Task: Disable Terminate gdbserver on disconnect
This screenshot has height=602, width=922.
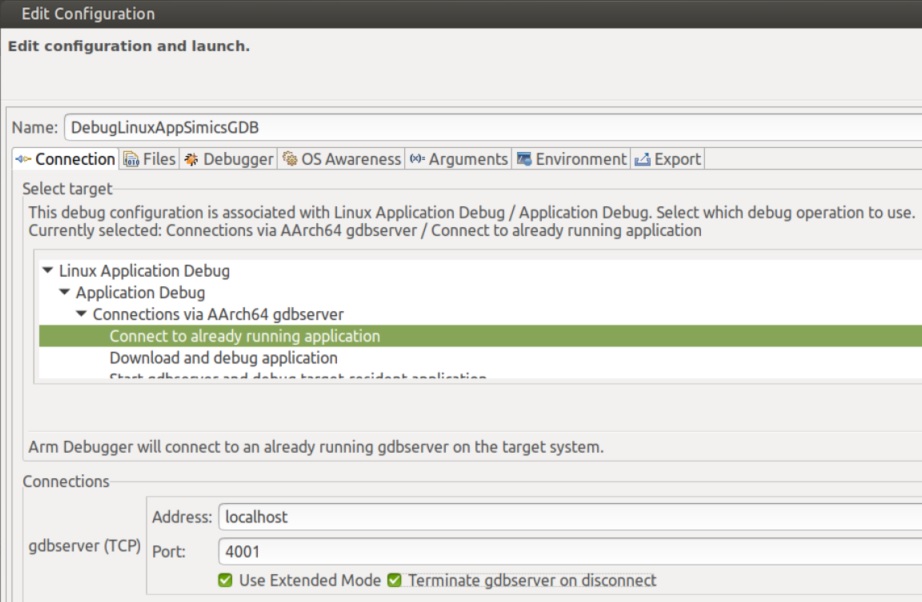Action: (x=395, y=580)
